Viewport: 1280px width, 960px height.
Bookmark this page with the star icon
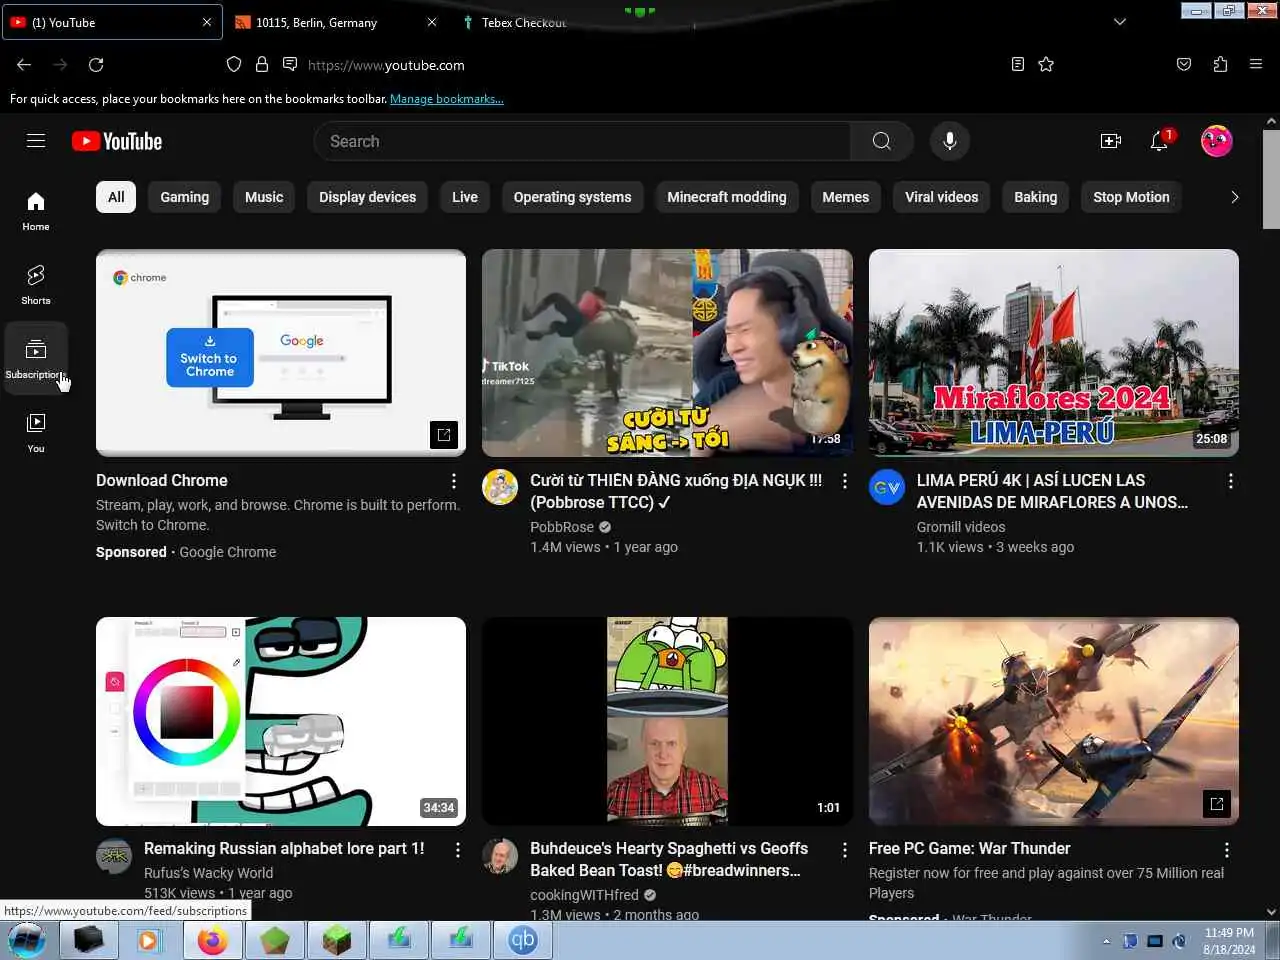tap(1046, 65)
